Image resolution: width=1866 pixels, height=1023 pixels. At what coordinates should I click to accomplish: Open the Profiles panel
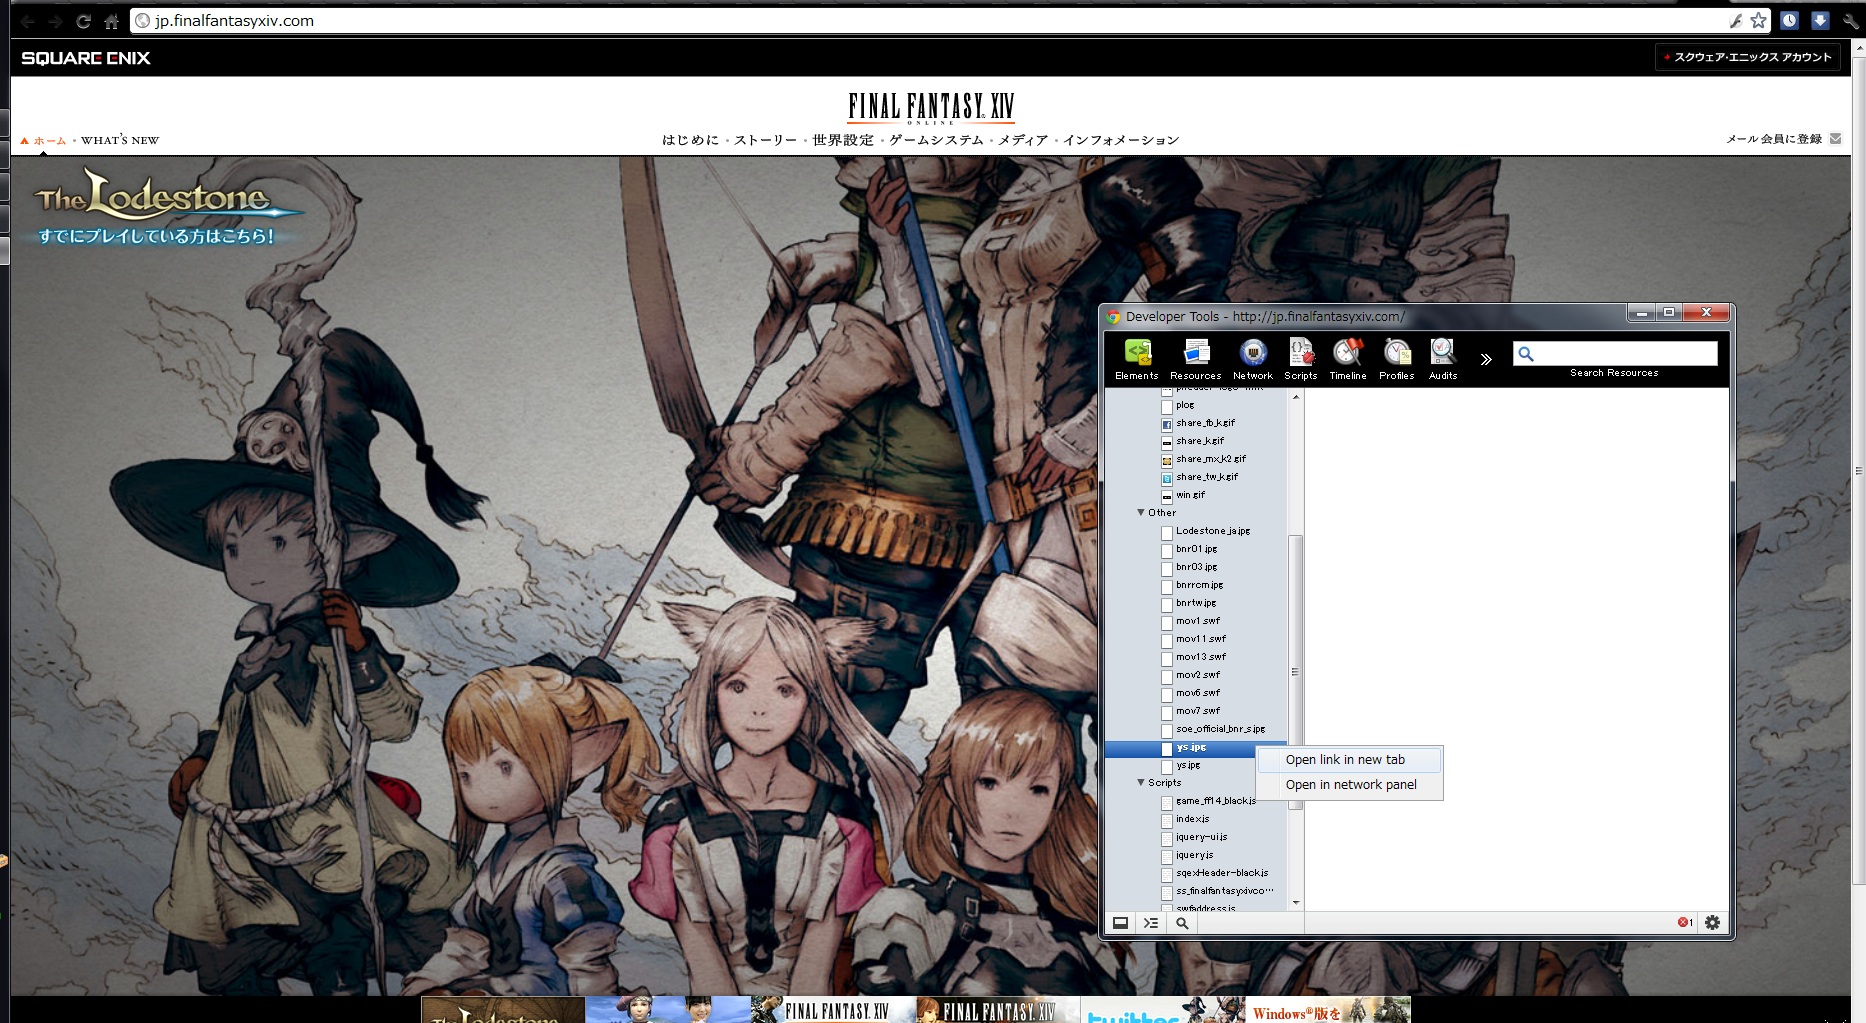[x=1396, y=359]
